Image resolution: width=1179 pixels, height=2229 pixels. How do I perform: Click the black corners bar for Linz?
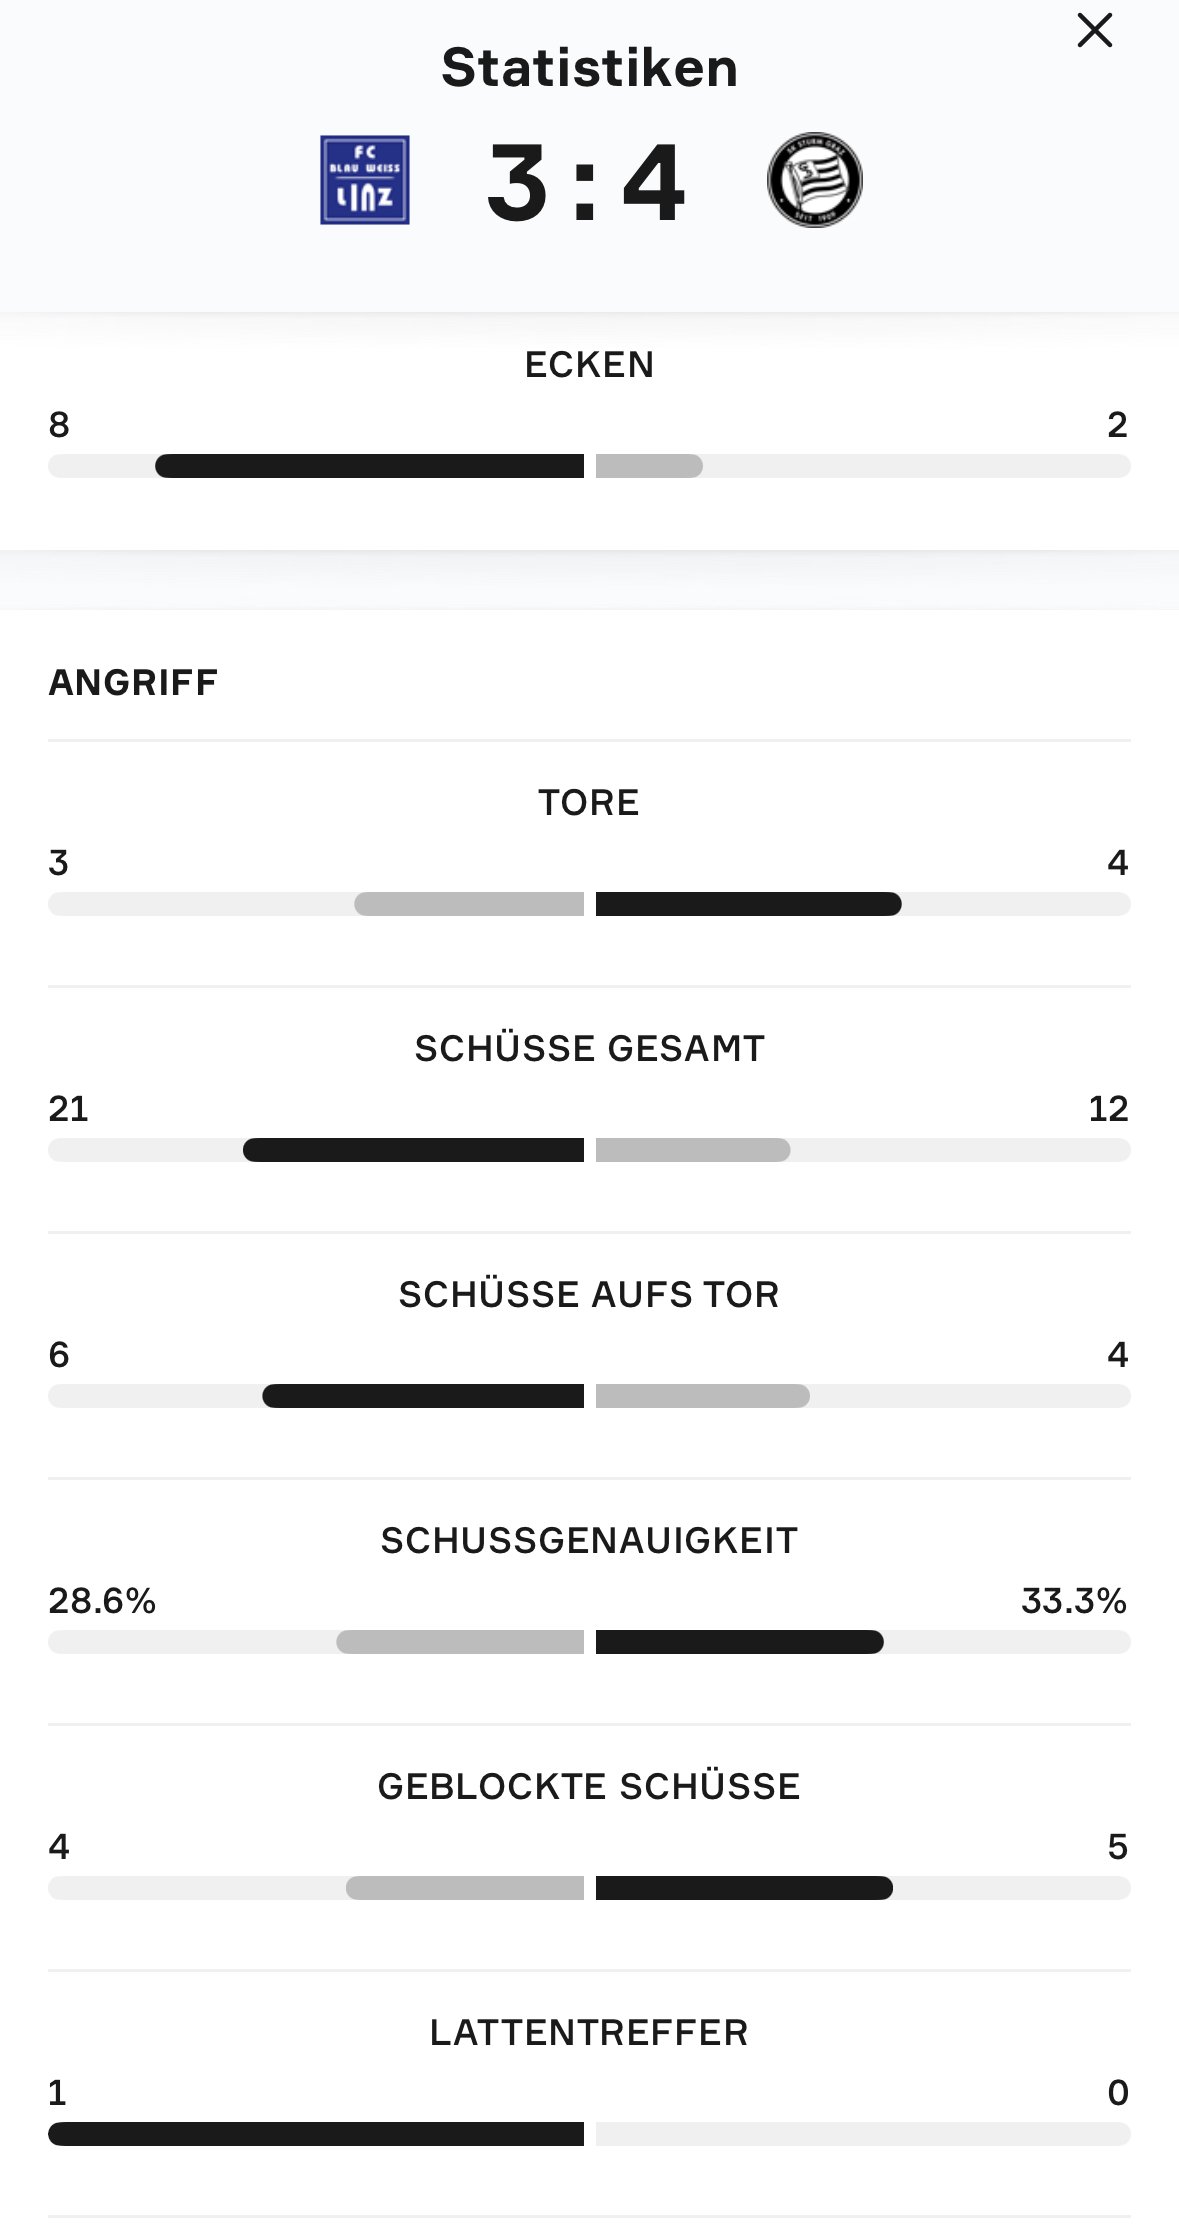pyautogui.click(x=370, y=466)
